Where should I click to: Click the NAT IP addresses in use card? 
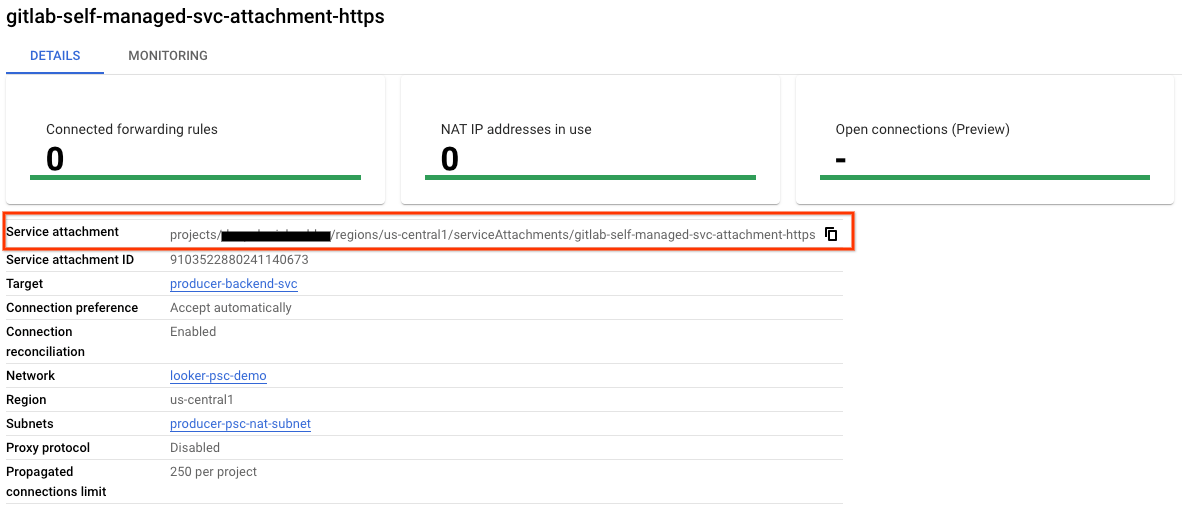pyautogui.click(x=590, y=140)
